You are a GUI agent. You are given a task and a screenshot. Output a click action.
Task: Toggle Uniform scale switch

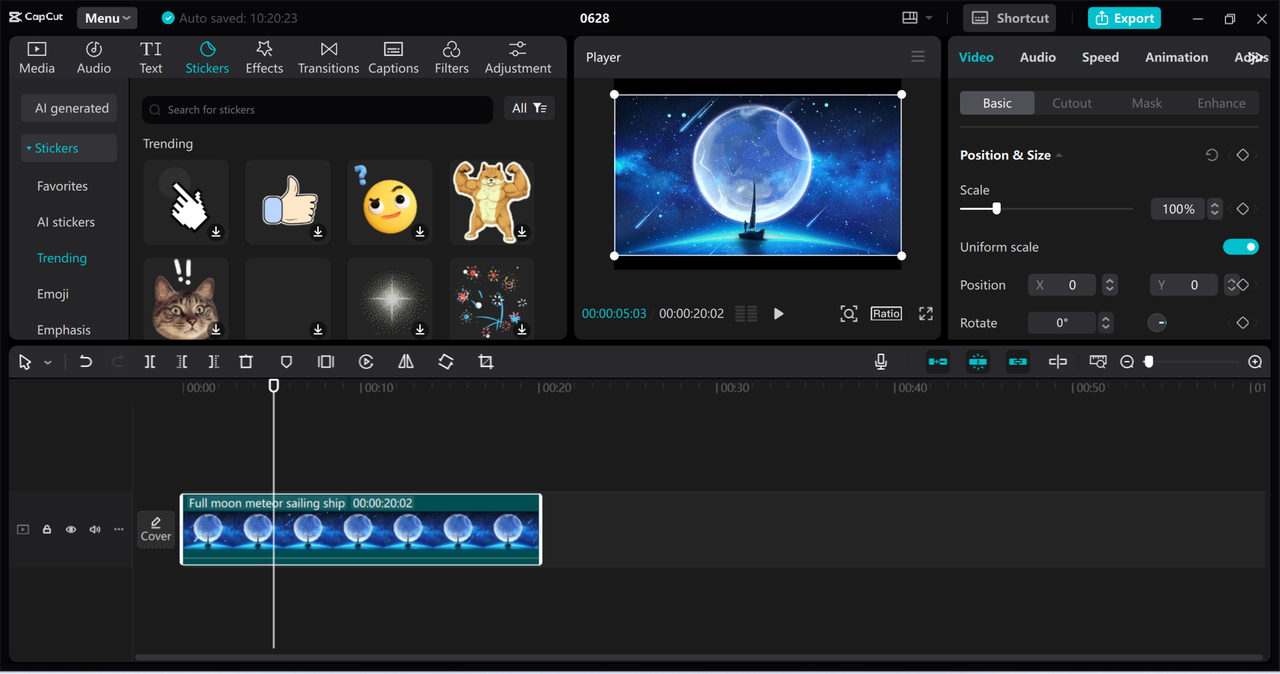[x=1241, y=247]
